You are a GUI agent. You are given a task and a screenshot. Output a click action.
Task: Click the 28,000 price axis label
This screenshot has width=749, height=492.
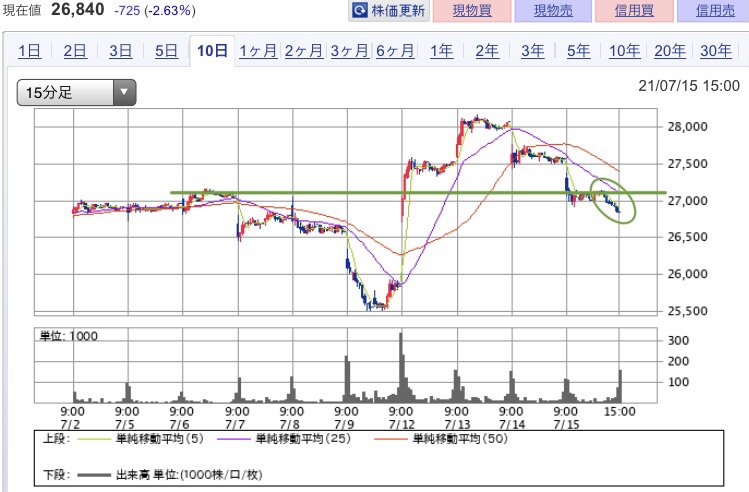[x=687, y=127]
